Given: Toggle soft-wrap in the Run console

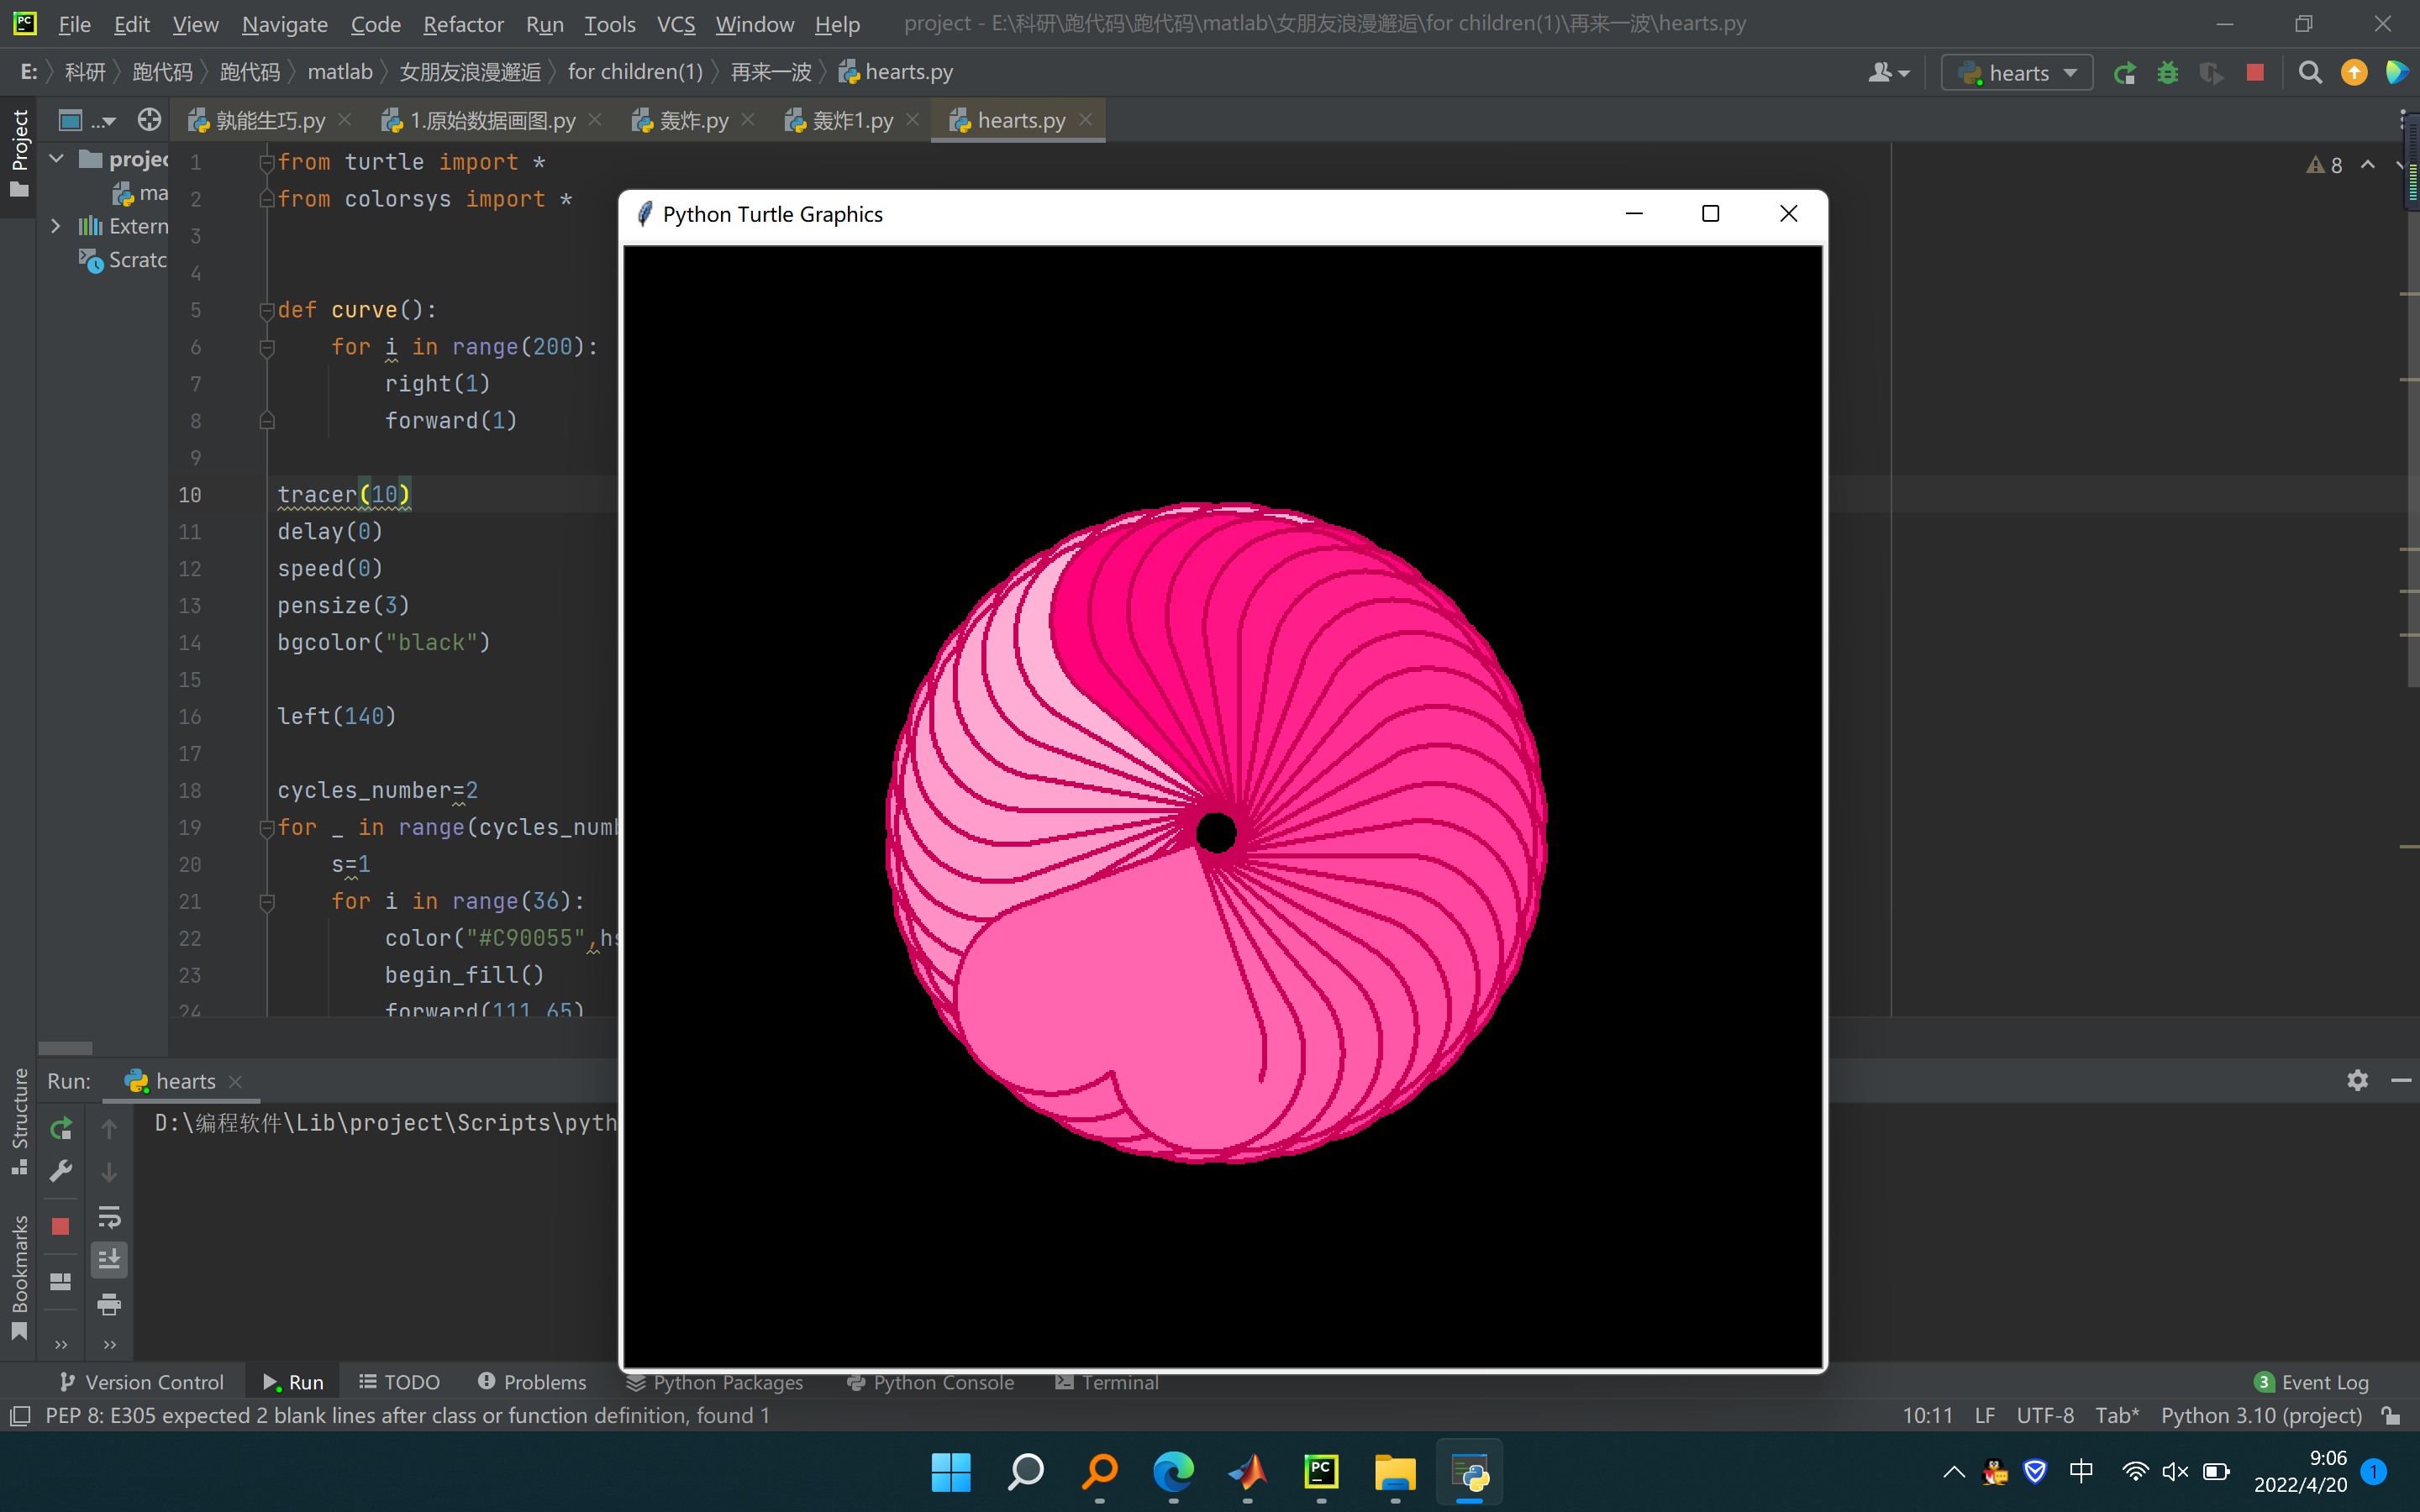Looking at the screenshot, I should click(x=109, y=1217).
